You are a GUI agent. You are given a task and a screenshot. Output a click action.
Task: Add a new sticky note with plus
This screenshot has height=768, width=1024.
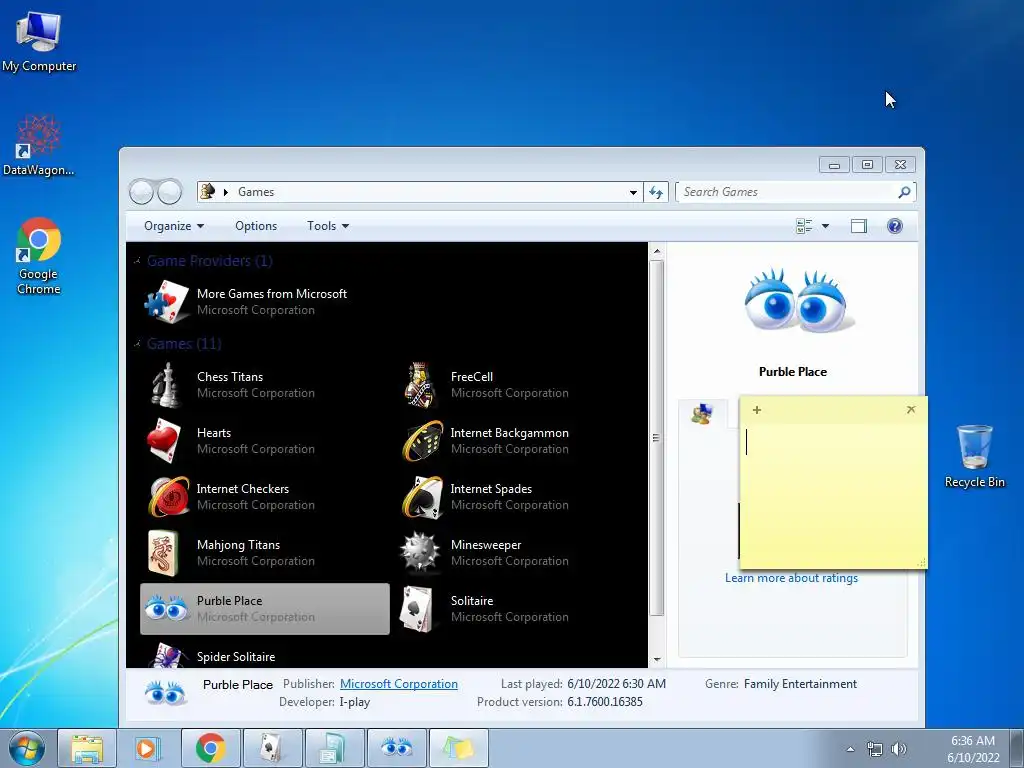coord(757,410)
